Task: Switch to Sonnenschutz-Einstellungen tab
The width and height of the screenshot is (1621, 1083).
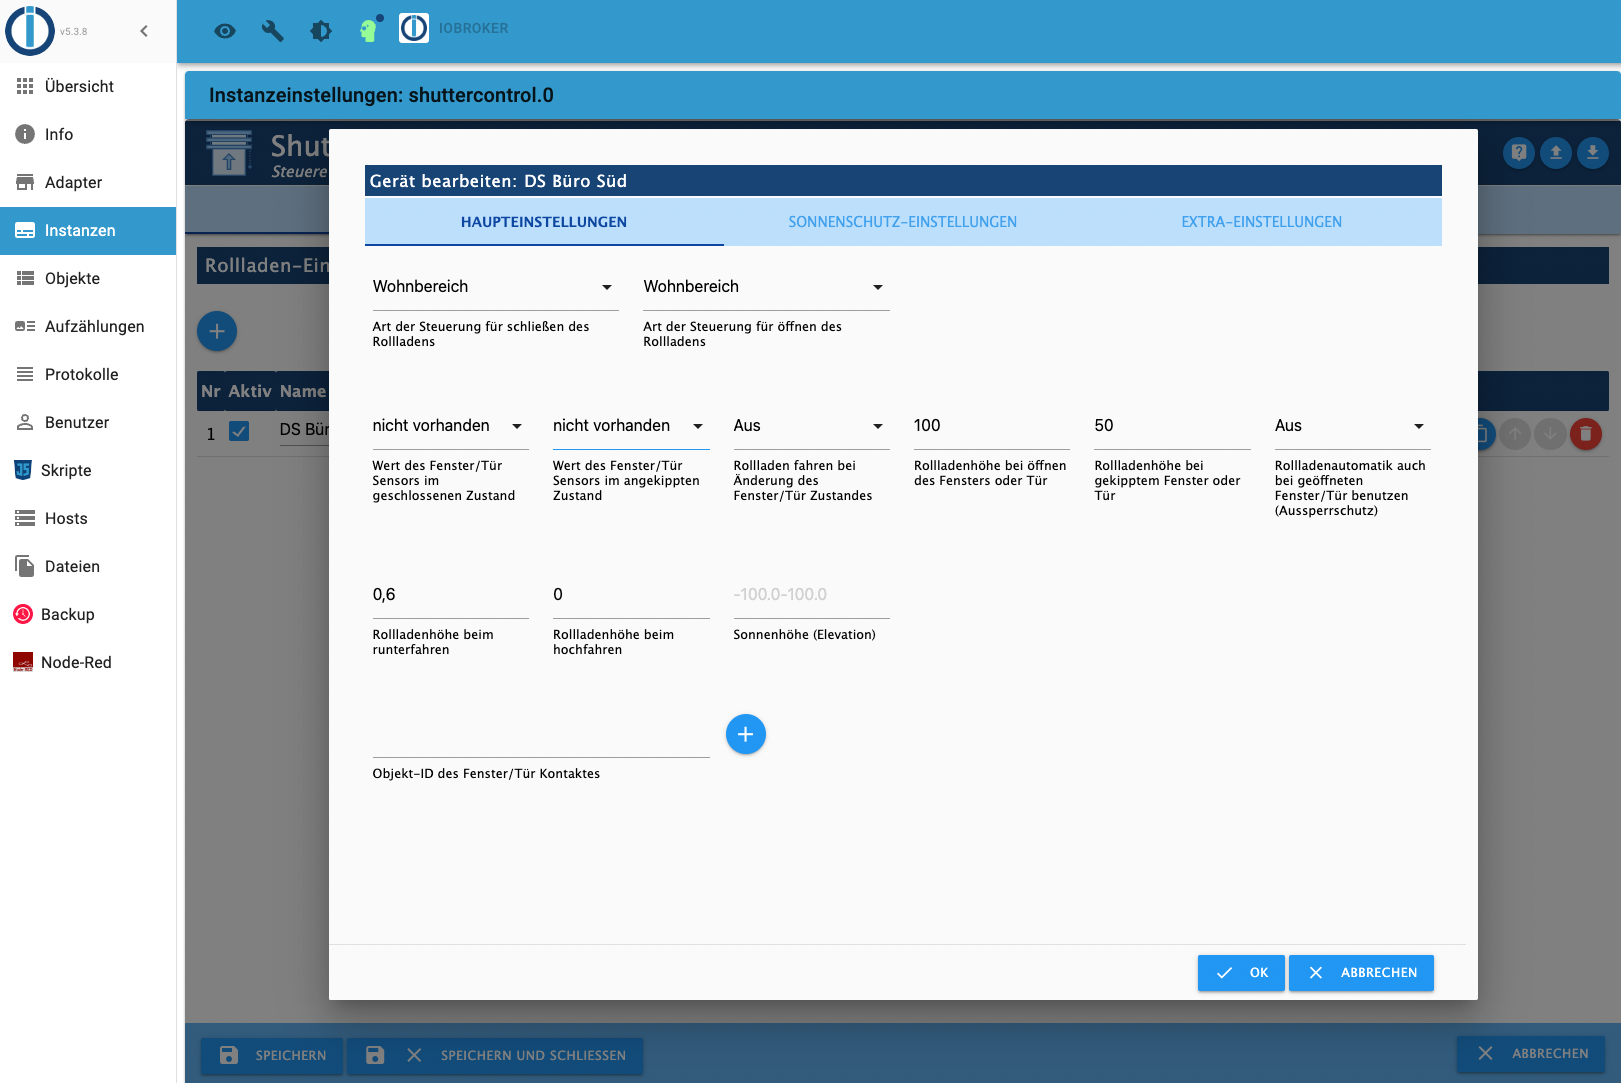Action: pyautogui.click(x=903, y=222)
